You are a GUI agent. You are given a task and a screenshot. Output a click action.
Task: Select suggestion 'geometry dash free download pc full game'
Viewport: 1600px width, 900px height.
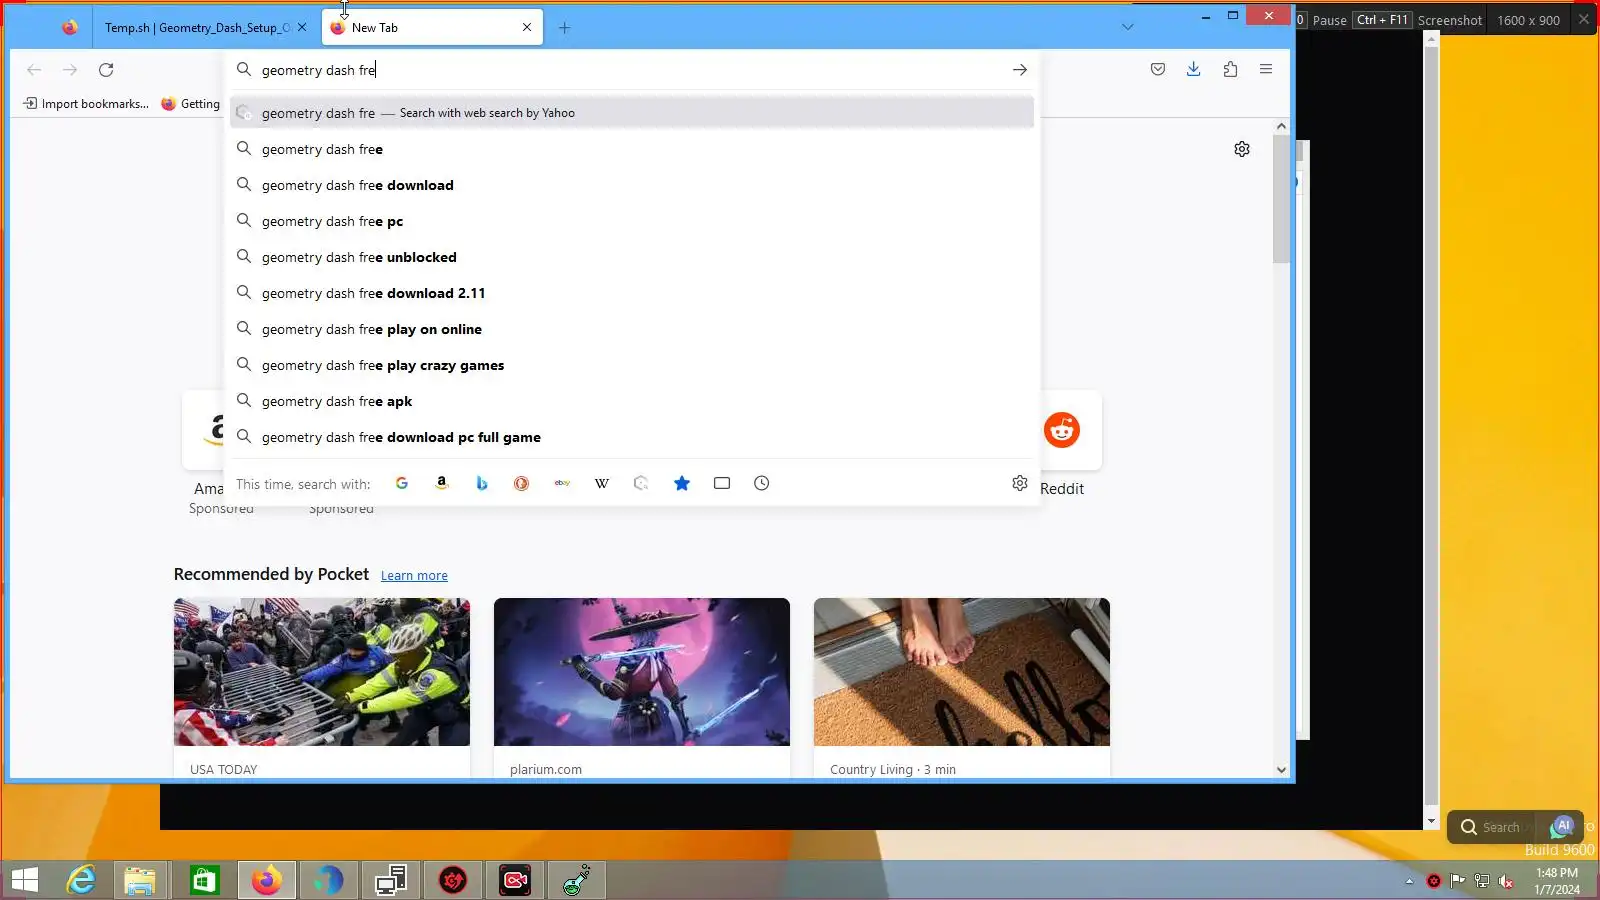(x=632, y=437)
